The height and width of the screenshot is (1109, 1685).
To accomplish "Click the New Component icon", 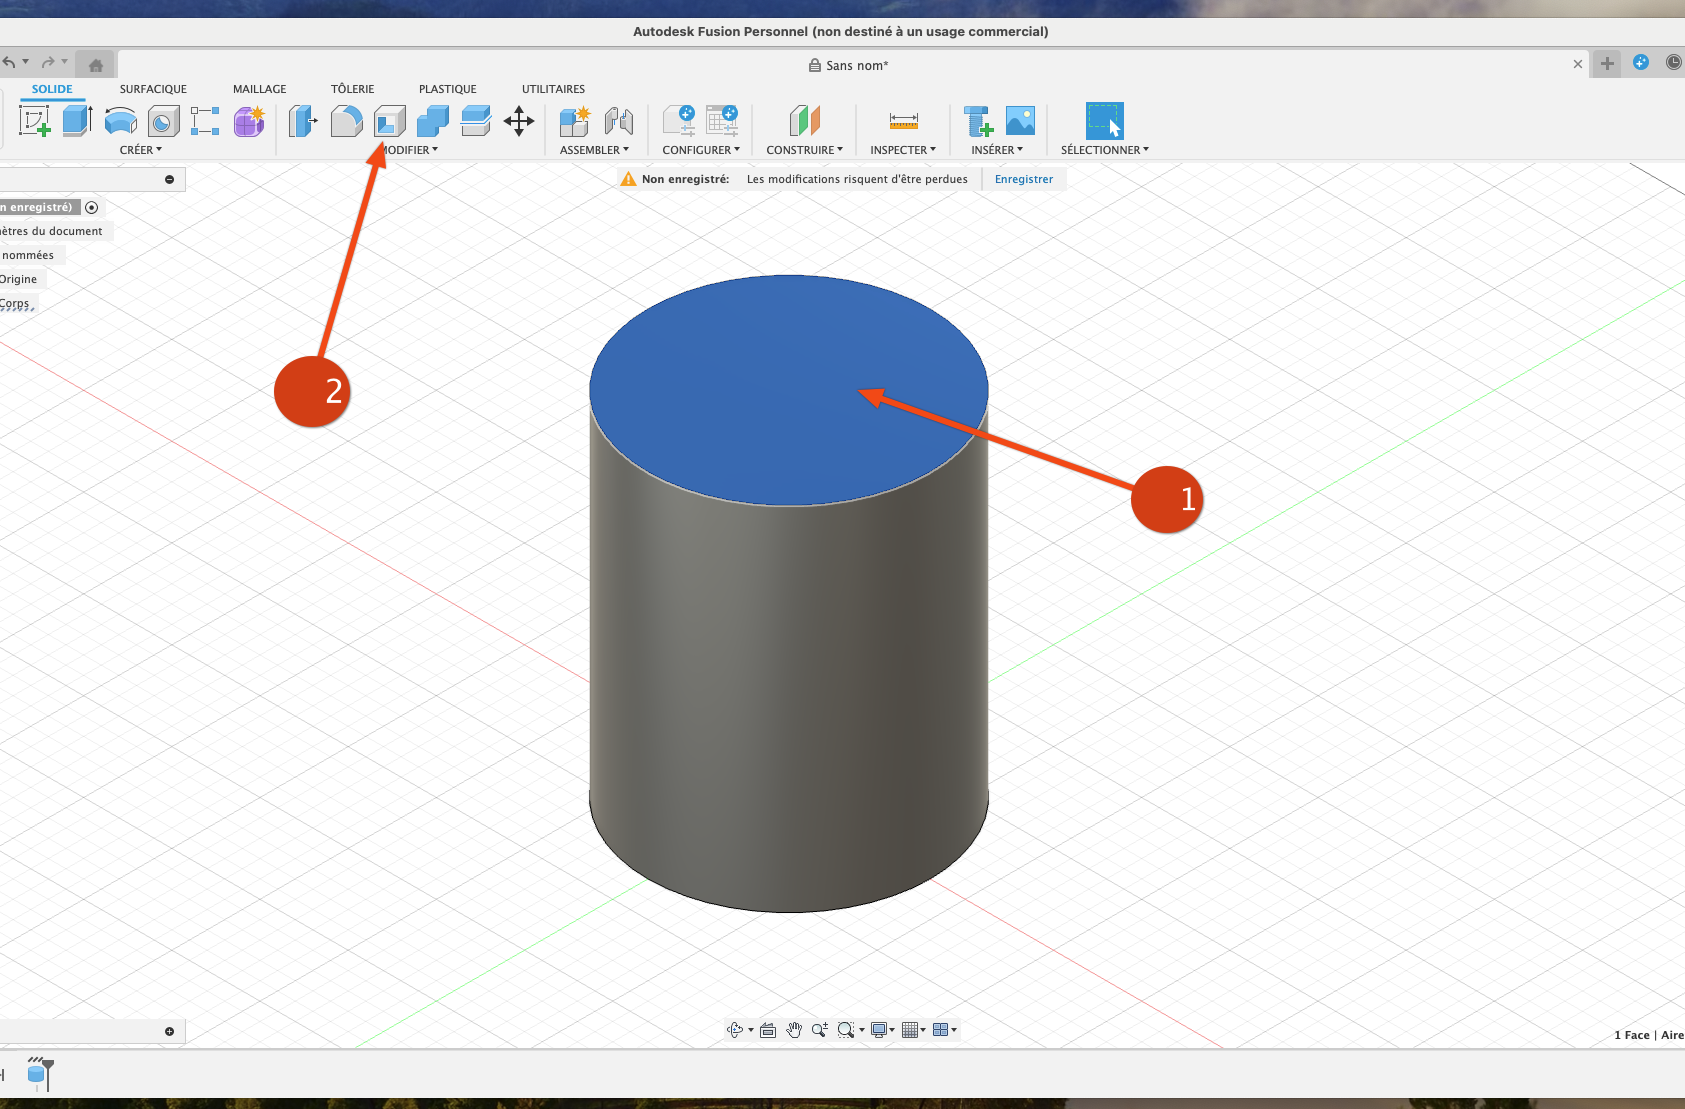I will click(575, 122).
